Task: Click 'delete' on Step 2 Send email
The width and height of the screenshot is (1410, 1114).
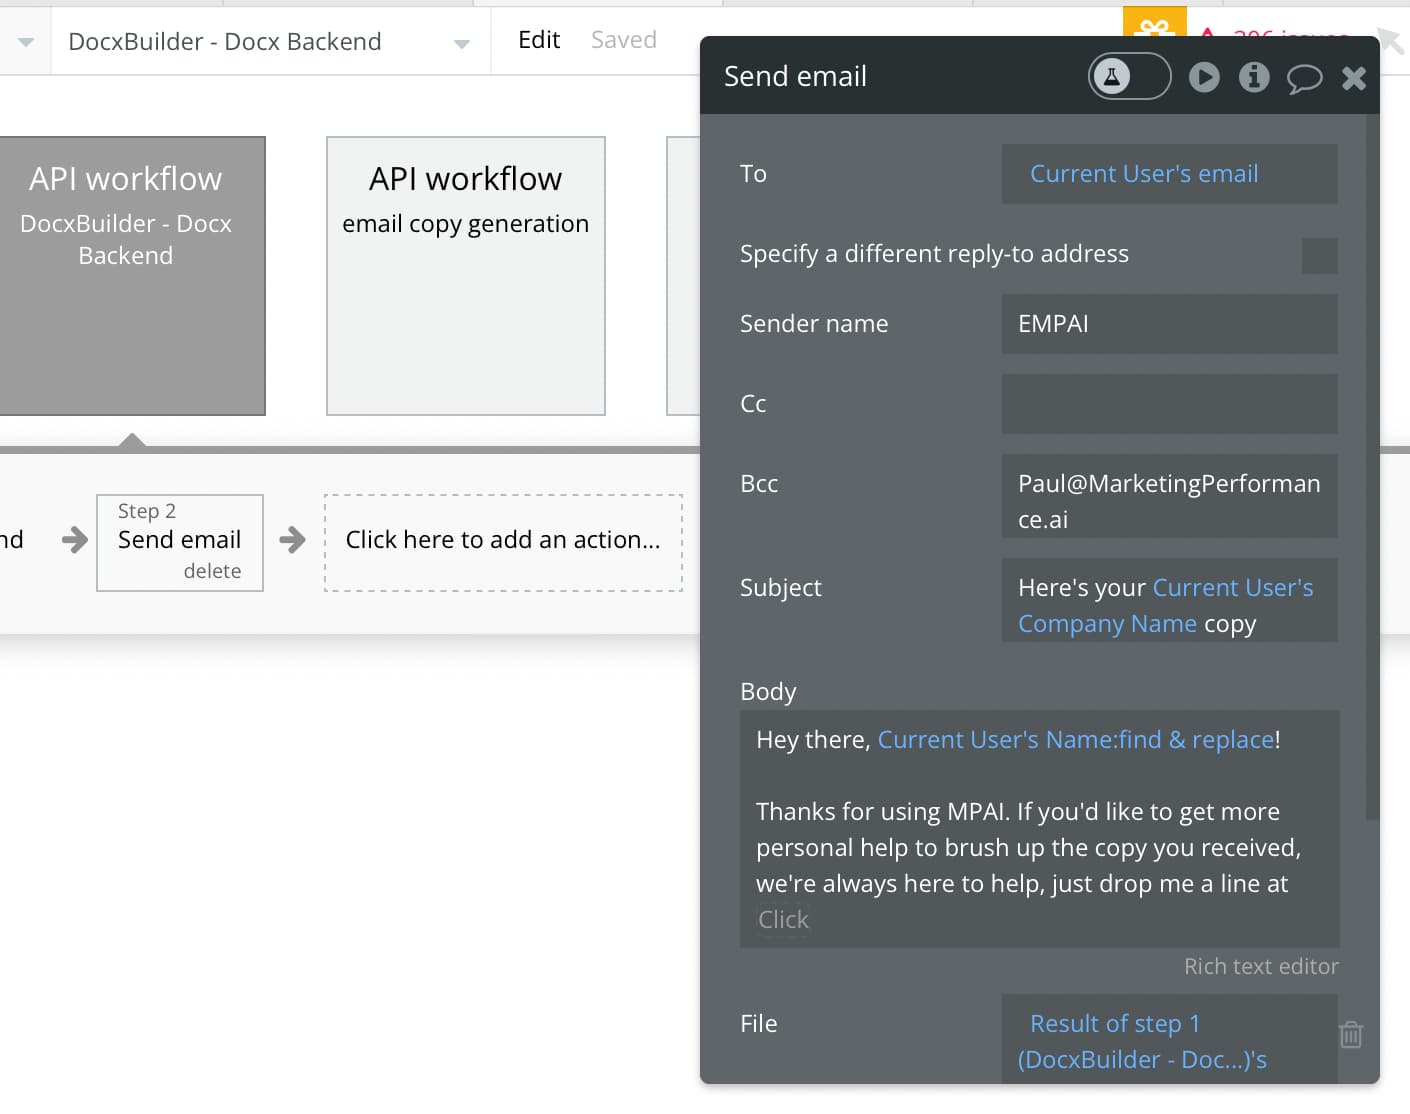Action: click(212, 571)
